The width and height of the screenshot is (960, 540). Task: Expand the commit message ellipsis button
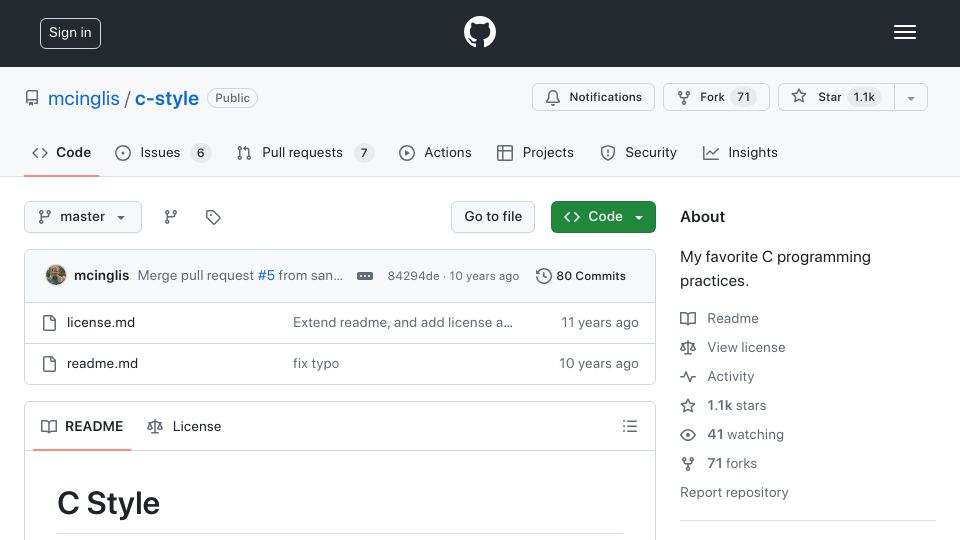tap(365, 276)
